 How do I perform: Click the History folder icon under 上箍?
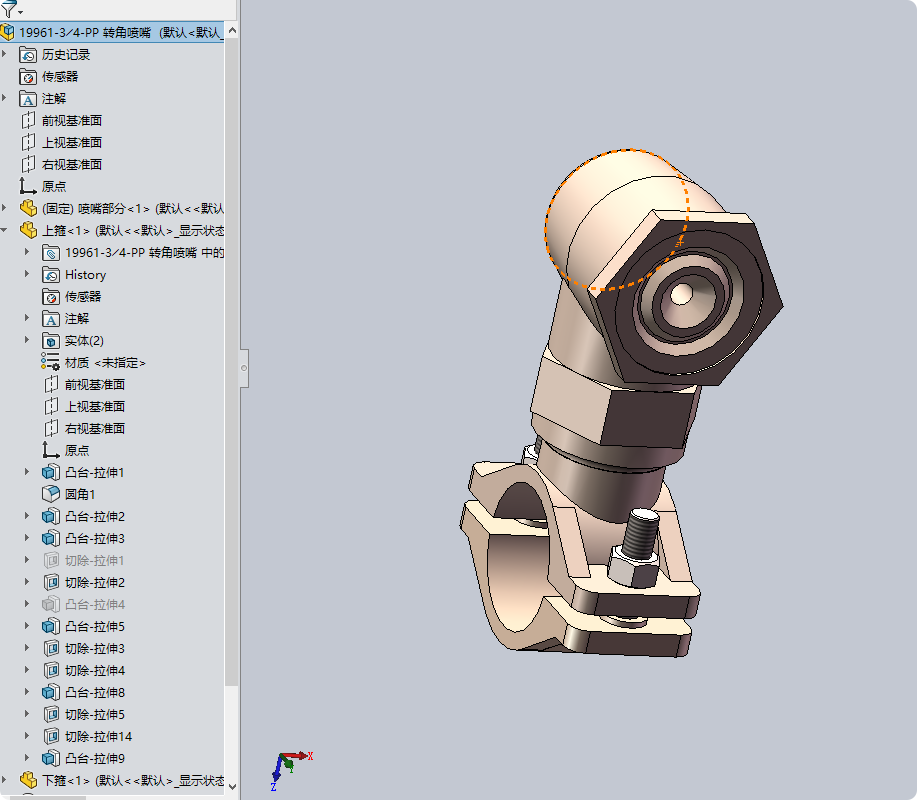tap(51, 275)
